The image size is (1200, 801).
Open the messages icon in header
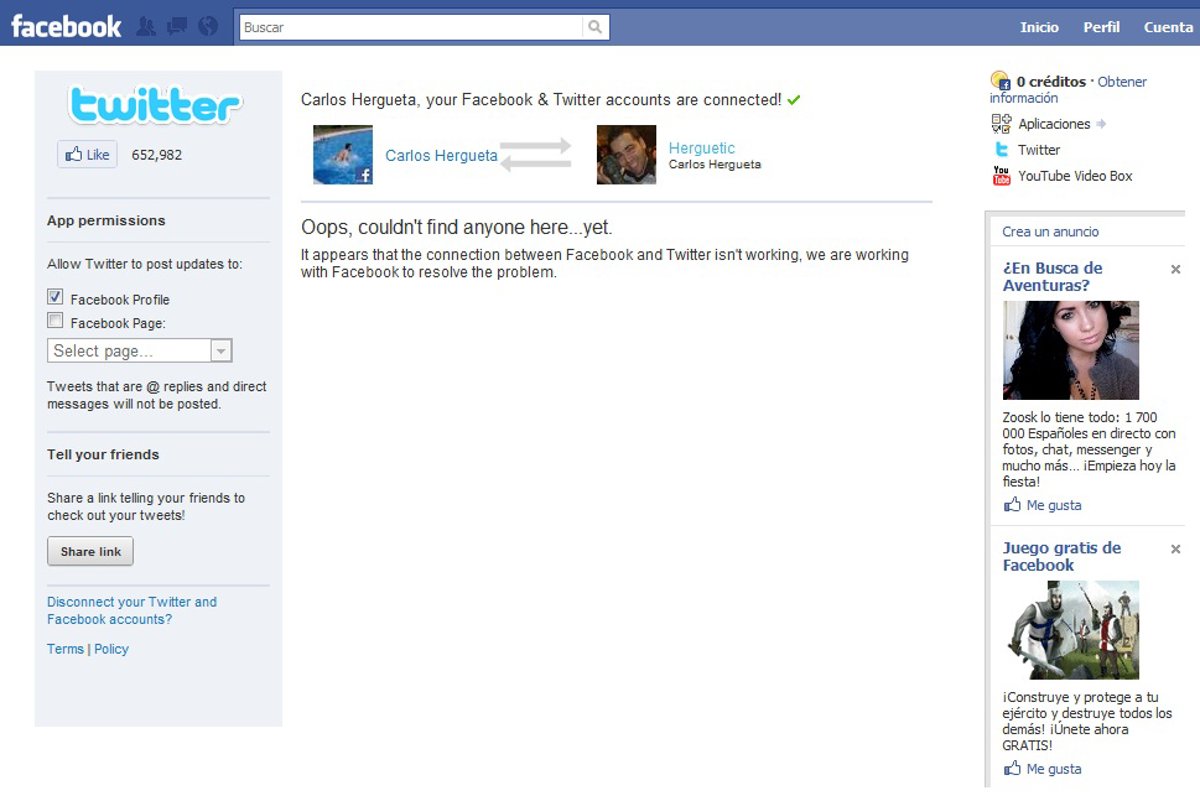point(177,27)
